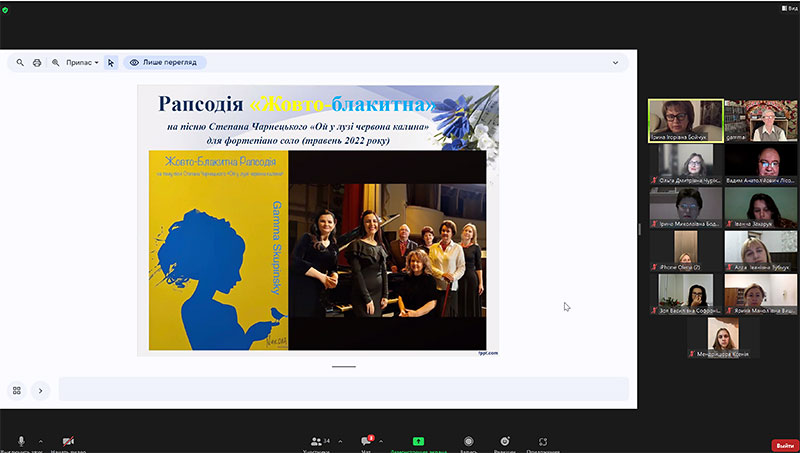Screen dimensions: 800x453
Task: Open the Chat with unread badge
Action: pyautogui.click(x=367, y=441)
